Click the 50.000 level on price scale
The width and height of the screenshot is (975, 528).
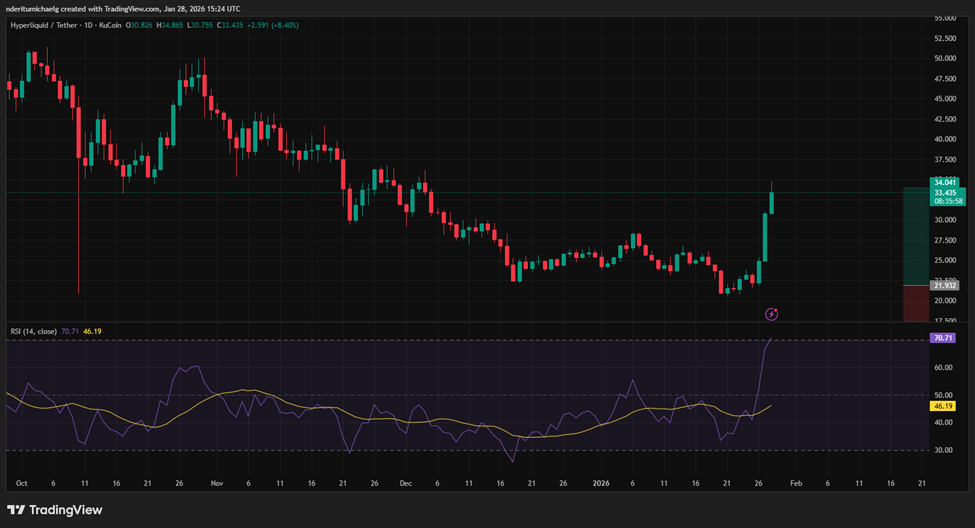[x=945, y=58]
